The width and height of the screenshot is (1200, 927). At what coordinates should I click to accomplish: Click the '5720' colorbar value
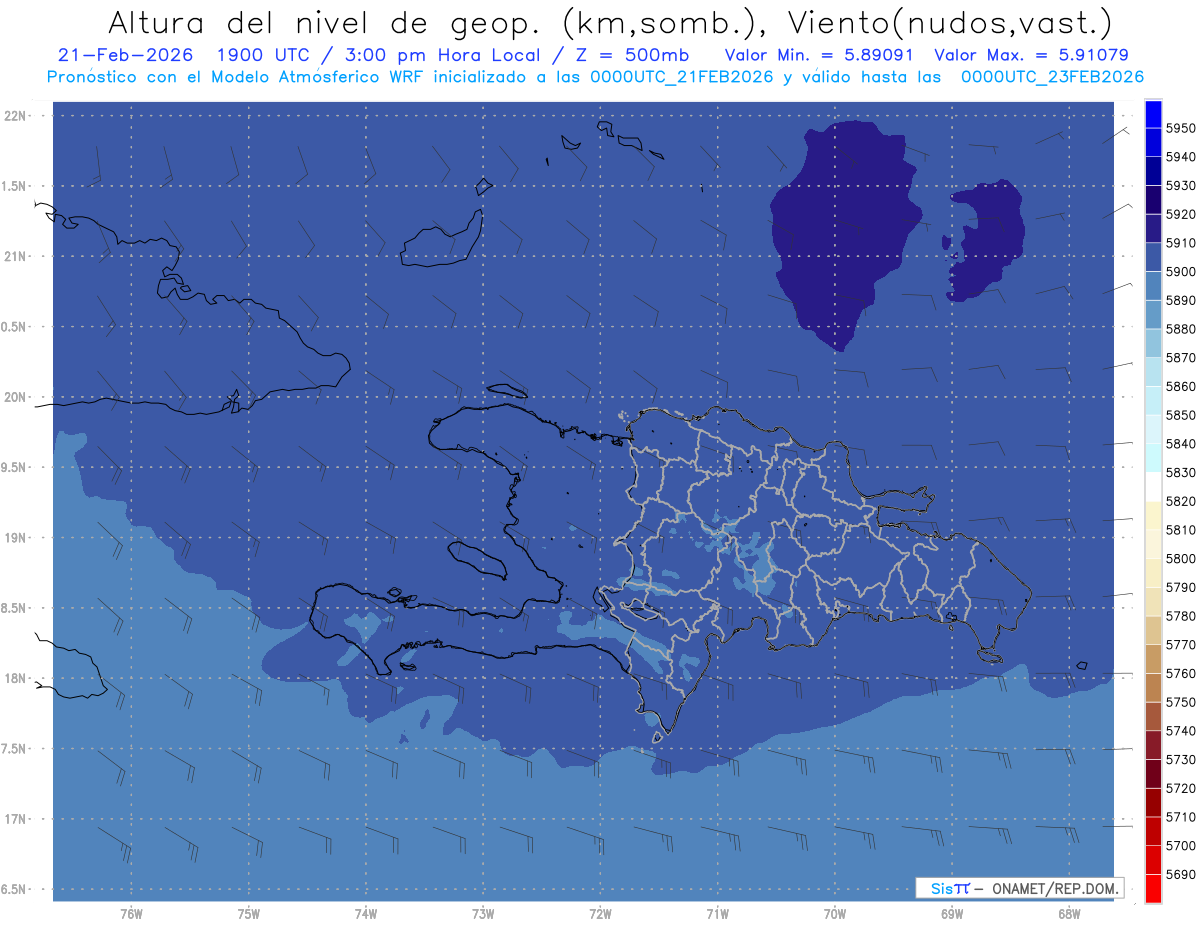1180,789
